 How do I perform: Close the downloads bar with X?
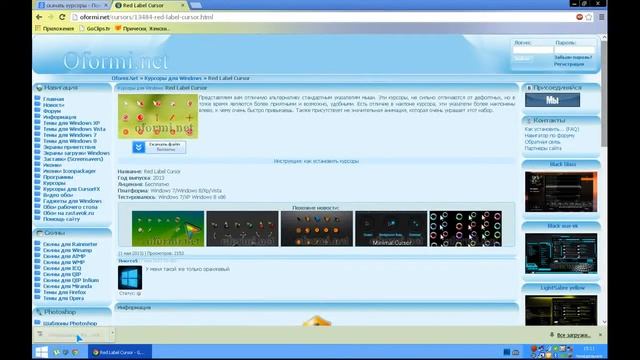[x=600, y=335]
